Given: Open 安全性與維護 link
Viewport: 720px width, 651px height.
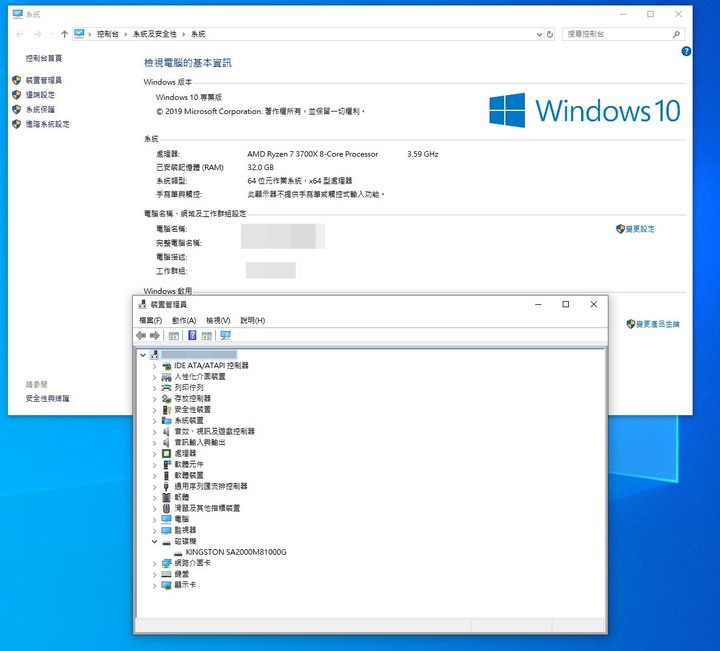Looking at the screenshot, I should pyautogui.click(x=47, y=398).
